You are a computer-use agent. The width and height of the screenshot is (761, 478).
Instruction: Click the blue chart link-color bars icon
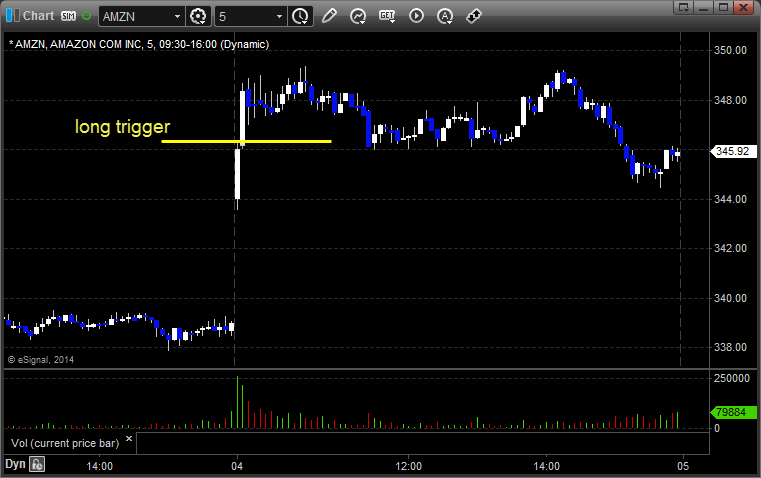[13, 16]
